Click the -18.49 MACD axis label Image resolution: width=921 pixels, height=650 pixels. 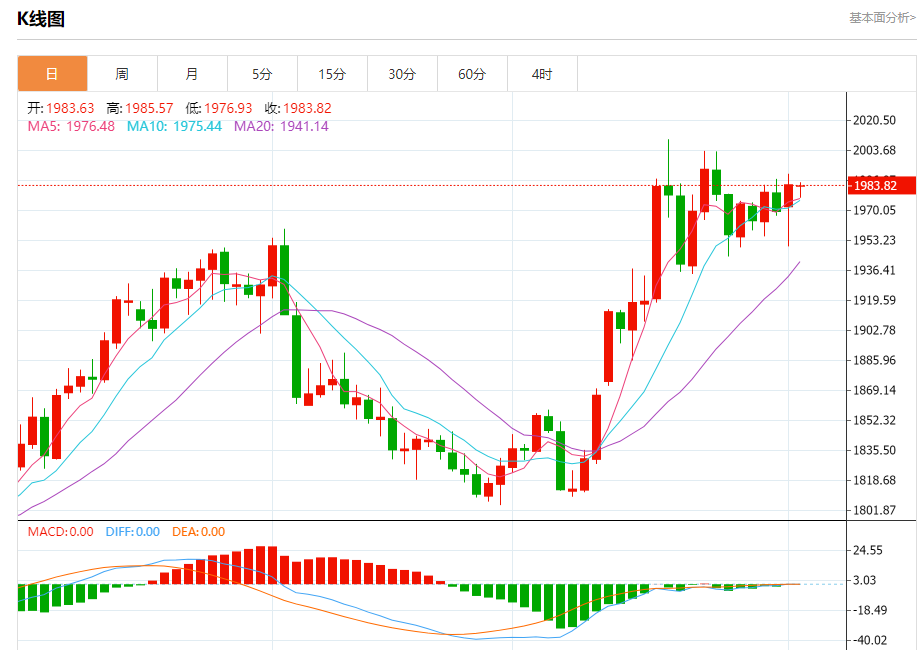[x=870, y=610]
